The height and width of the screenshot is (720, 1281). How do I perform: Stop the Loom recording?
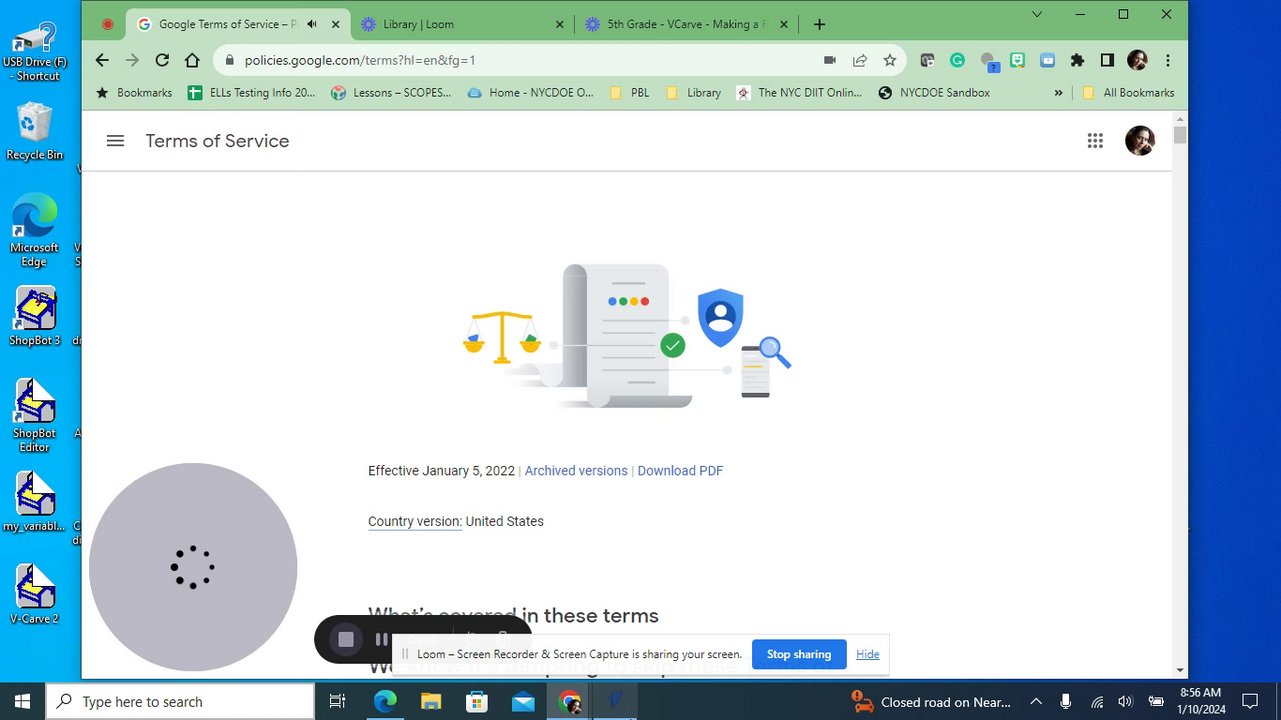pos(346,639)
